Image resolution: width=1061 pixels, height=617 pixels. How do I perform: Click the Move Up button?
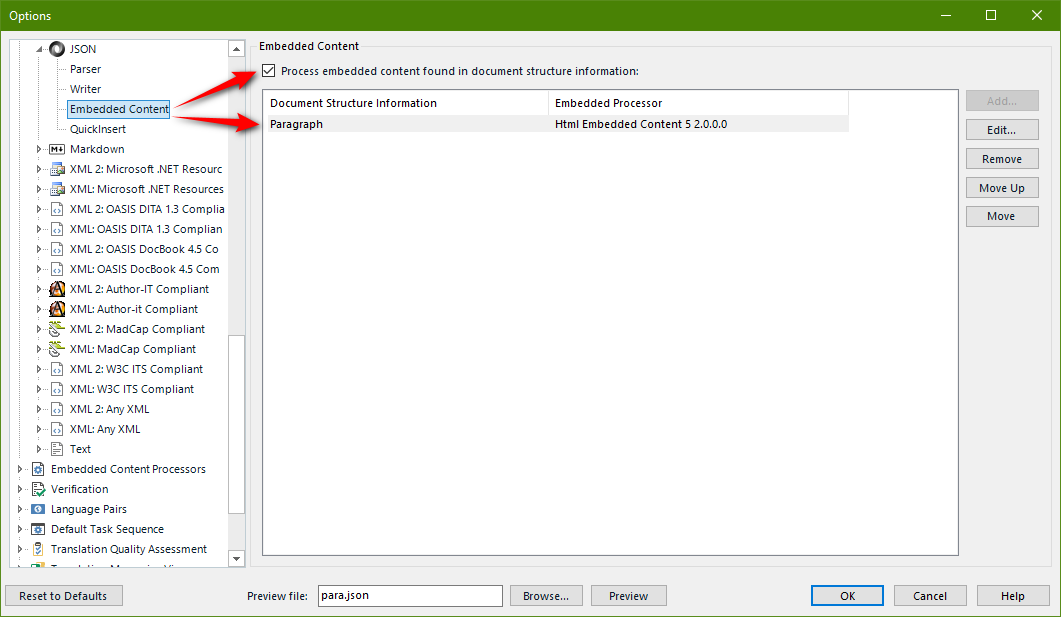point(1001,188)
